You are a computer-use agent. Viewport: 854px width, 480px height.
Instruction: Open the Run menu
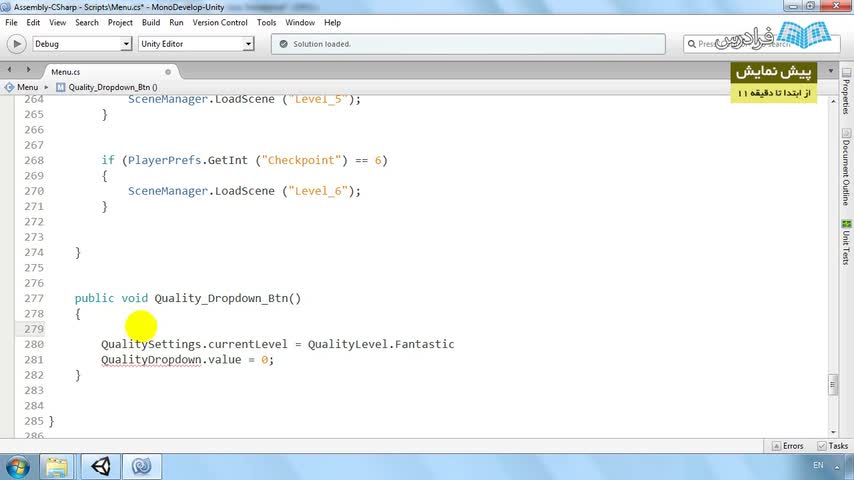176,23
